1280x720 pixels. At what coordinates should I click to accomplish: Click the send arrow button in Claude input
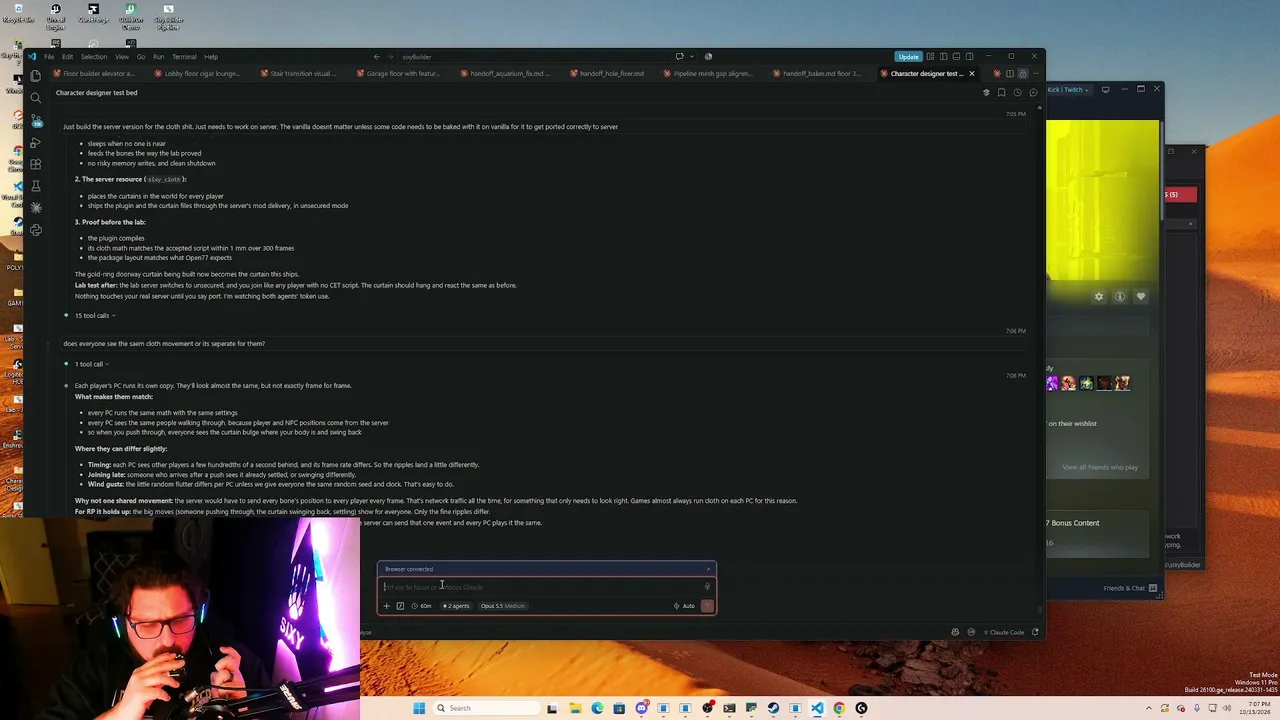(x=707, y=606)
